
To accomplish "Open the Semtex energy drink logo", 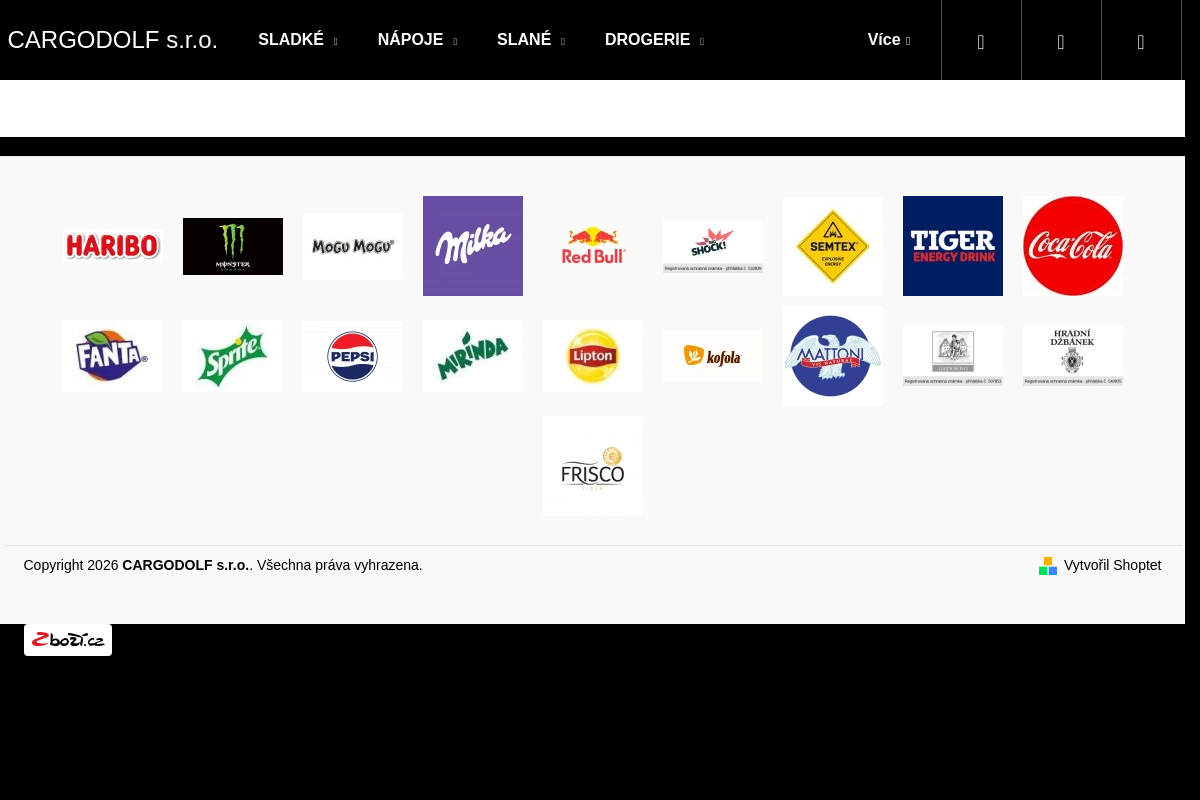I will [x=833, y=246].
